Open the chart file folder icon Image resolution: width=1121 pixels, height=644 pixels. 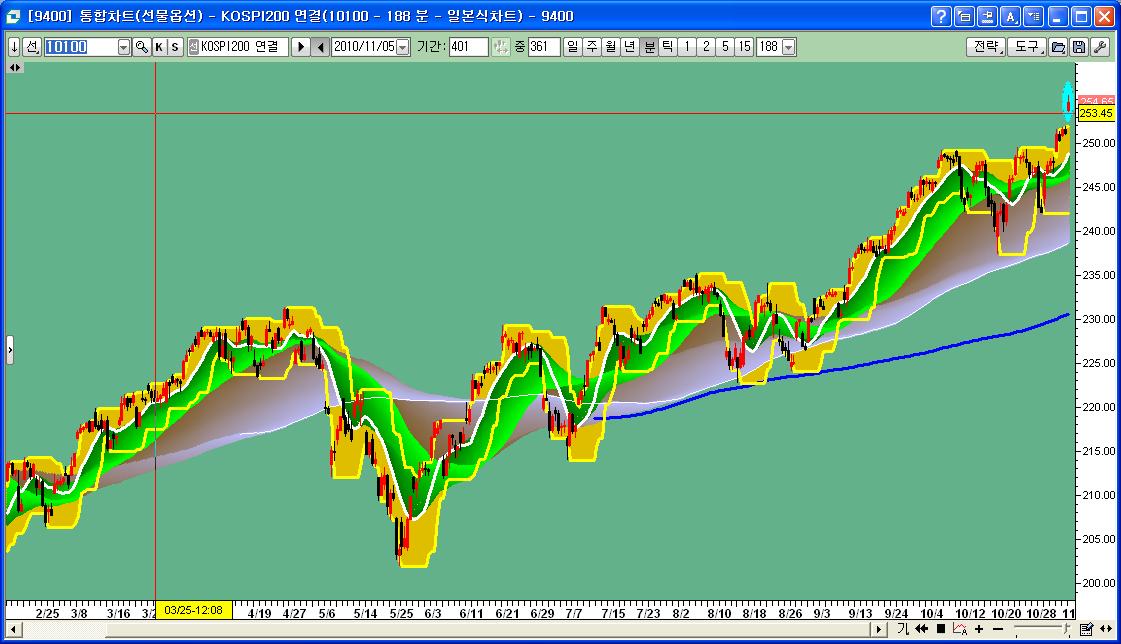1057,47
